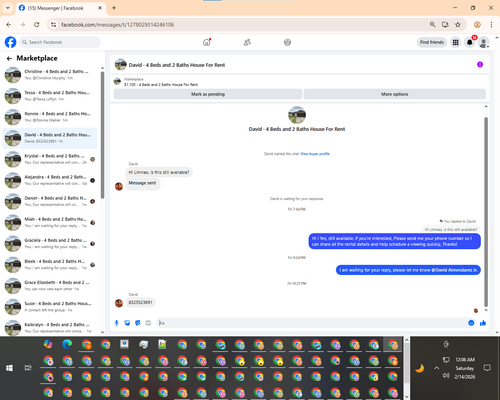Open Copilot from the taskbar
The image size is (500, 400).
48,344
